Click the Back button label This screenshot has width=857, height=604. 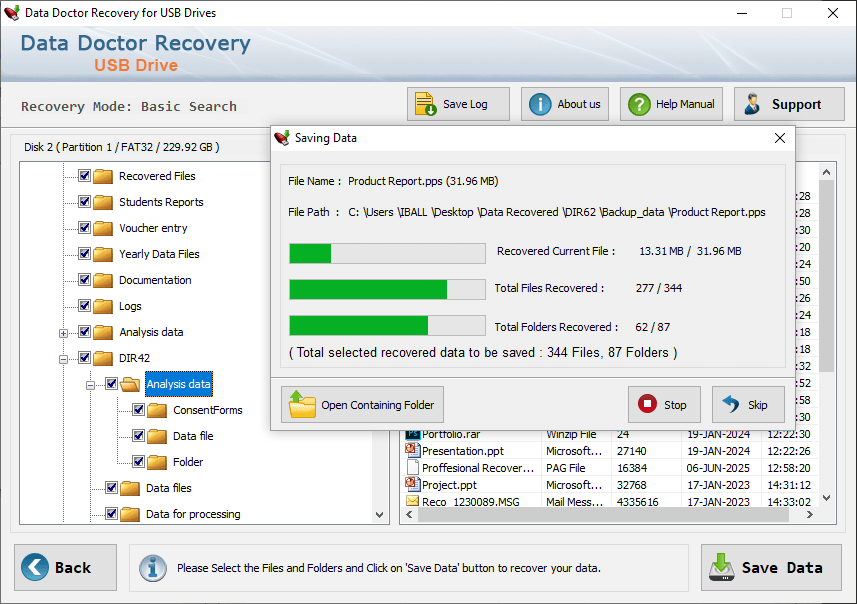[x=73, y=567]
